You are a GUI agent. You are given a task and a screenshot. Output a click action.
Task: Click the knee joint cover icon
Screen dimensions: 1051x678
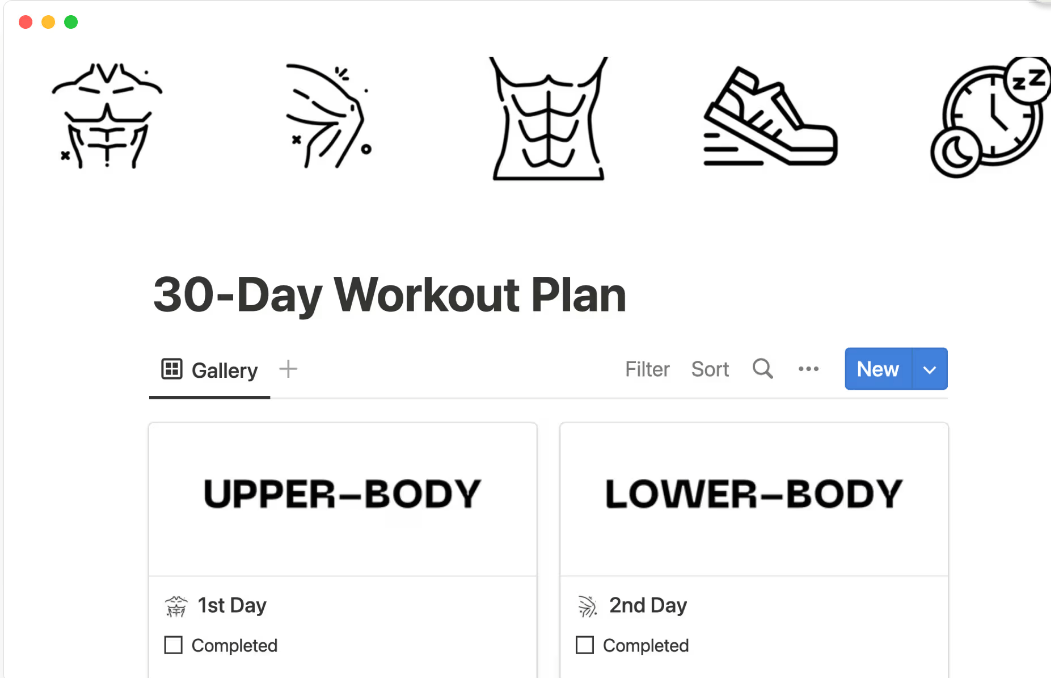328,115
